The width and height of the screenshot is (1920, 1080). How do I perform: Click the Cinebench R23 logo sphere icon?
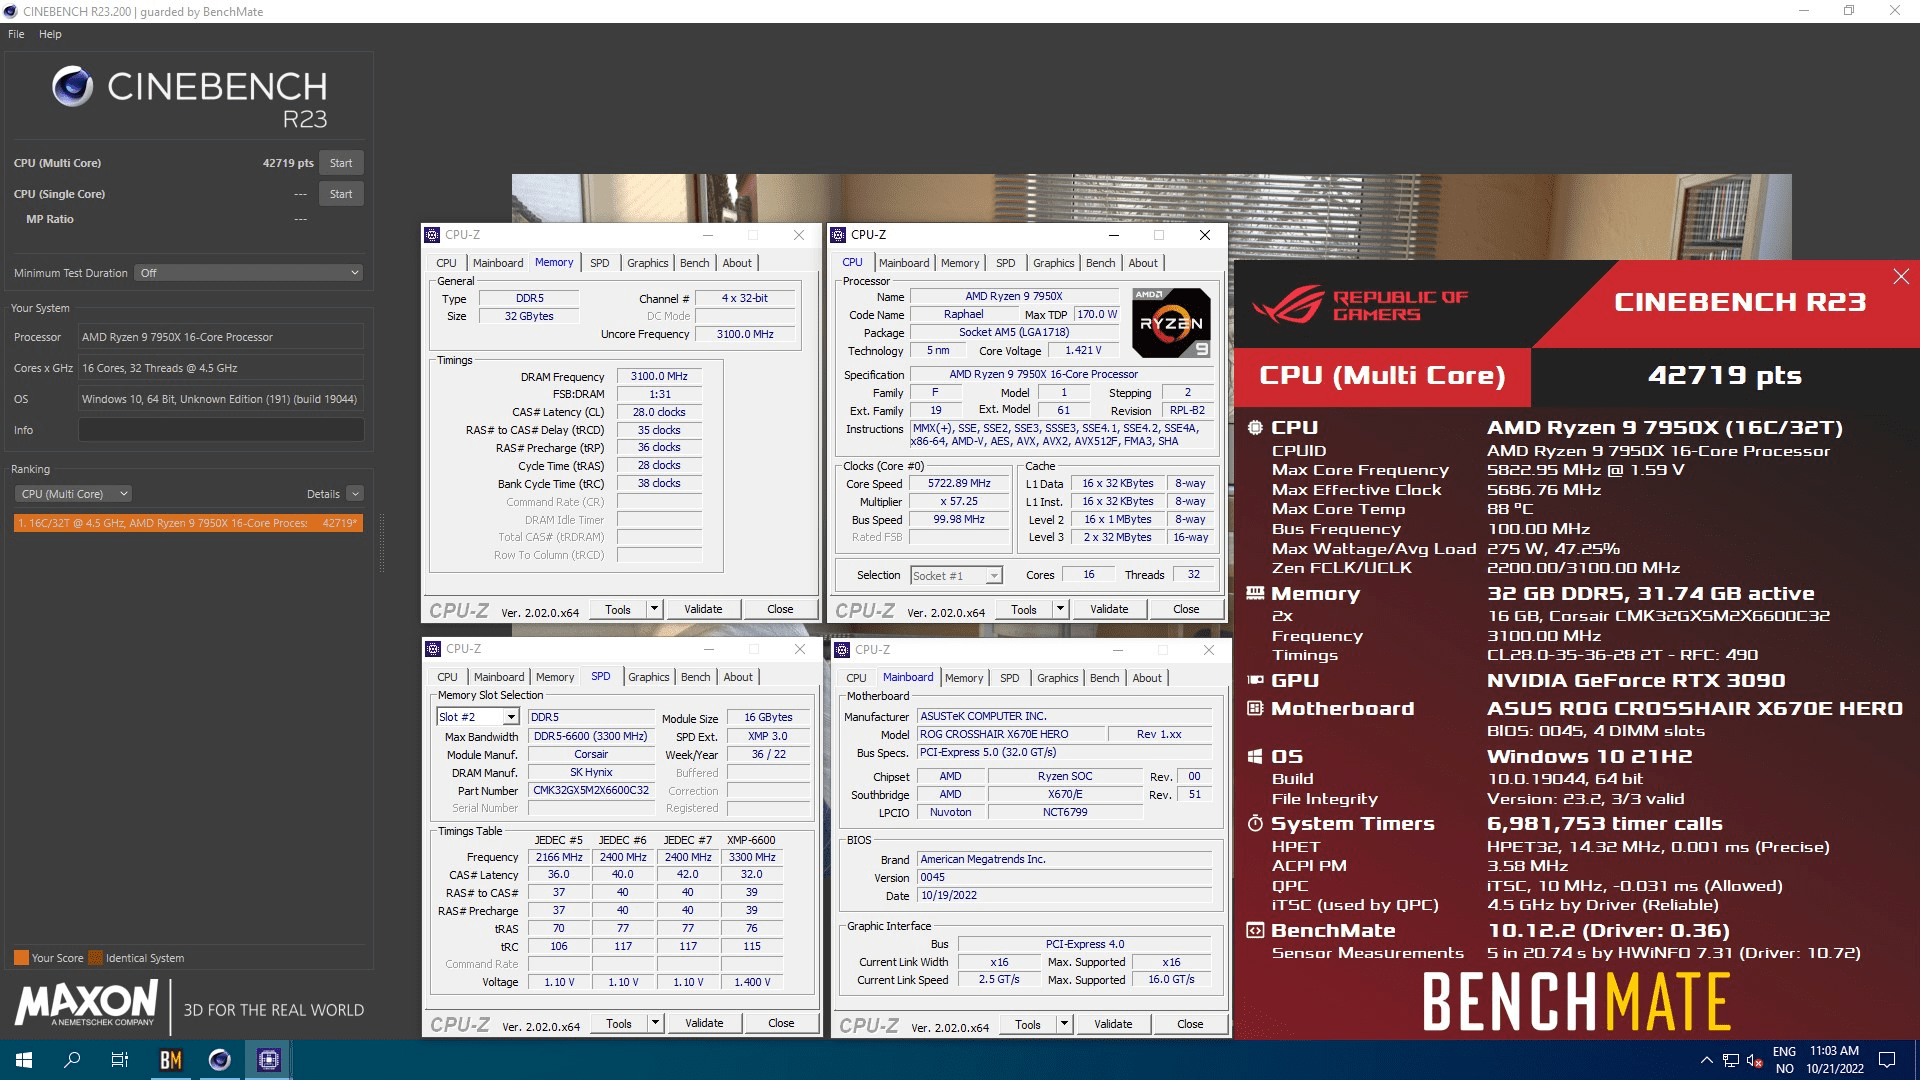(72, 87)
